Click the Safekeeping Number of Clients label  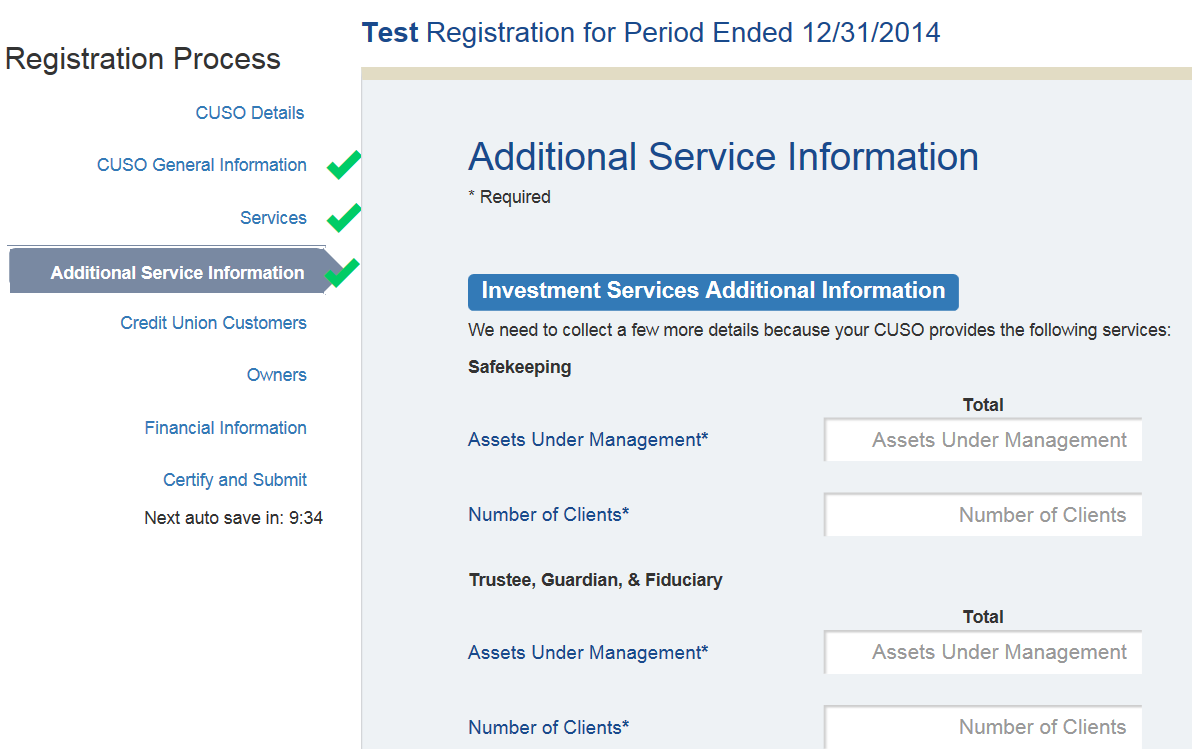tap(548, 515)
